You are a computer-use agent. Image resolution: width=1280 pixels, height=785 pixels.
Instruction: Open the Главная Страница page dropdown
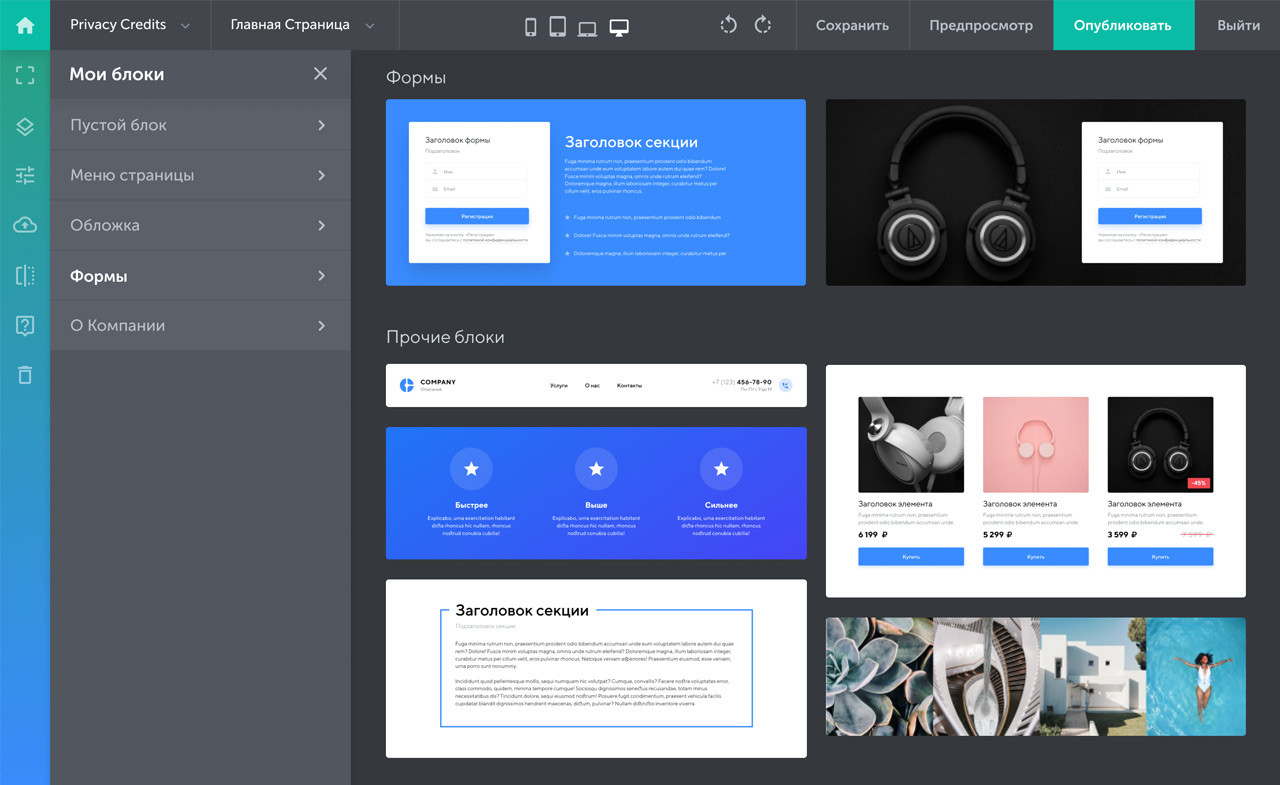[x=303, y=25]
